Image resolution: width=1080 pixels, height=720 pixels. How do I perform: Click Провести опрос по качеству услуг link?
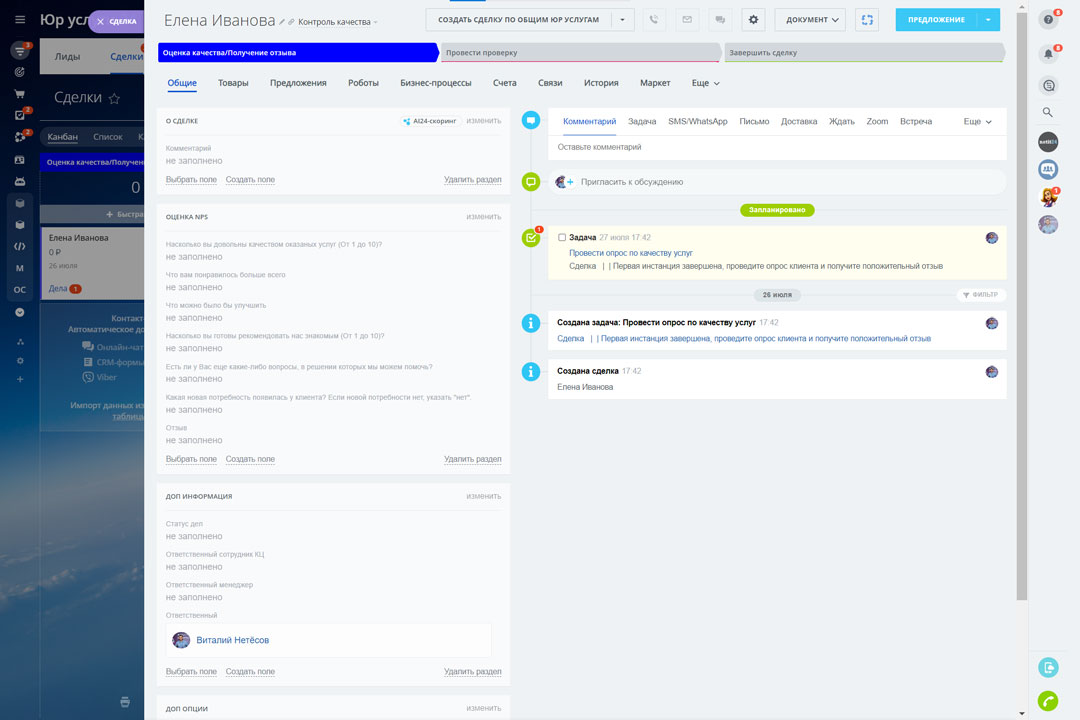coord(631,253)
